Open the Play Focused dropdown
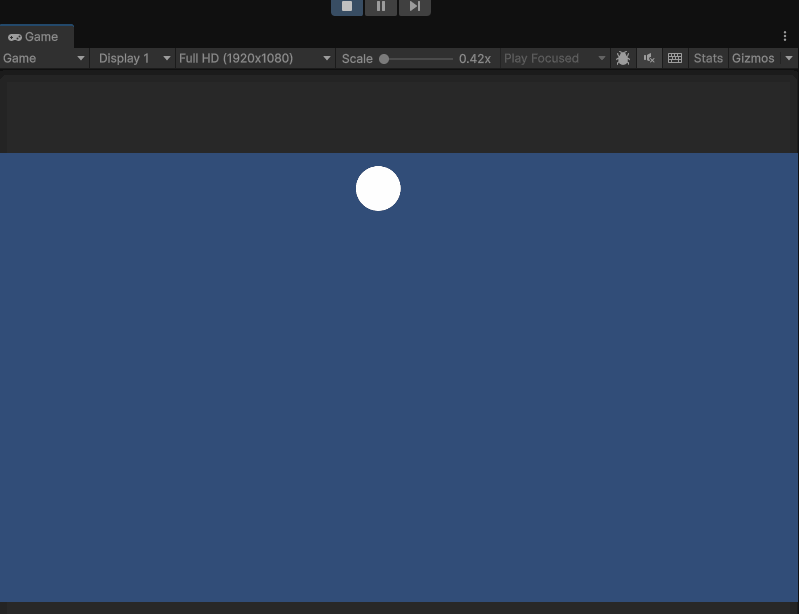799x614 pixels. click(x=554, y=59)
